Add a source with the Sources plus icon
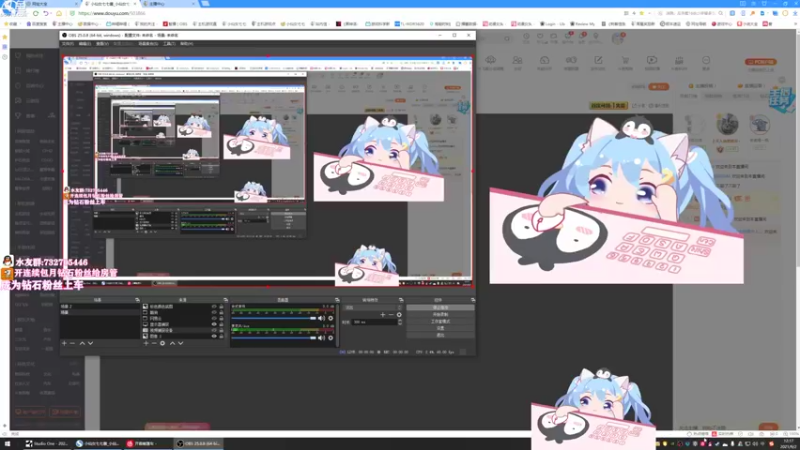 tap(146, 343)
